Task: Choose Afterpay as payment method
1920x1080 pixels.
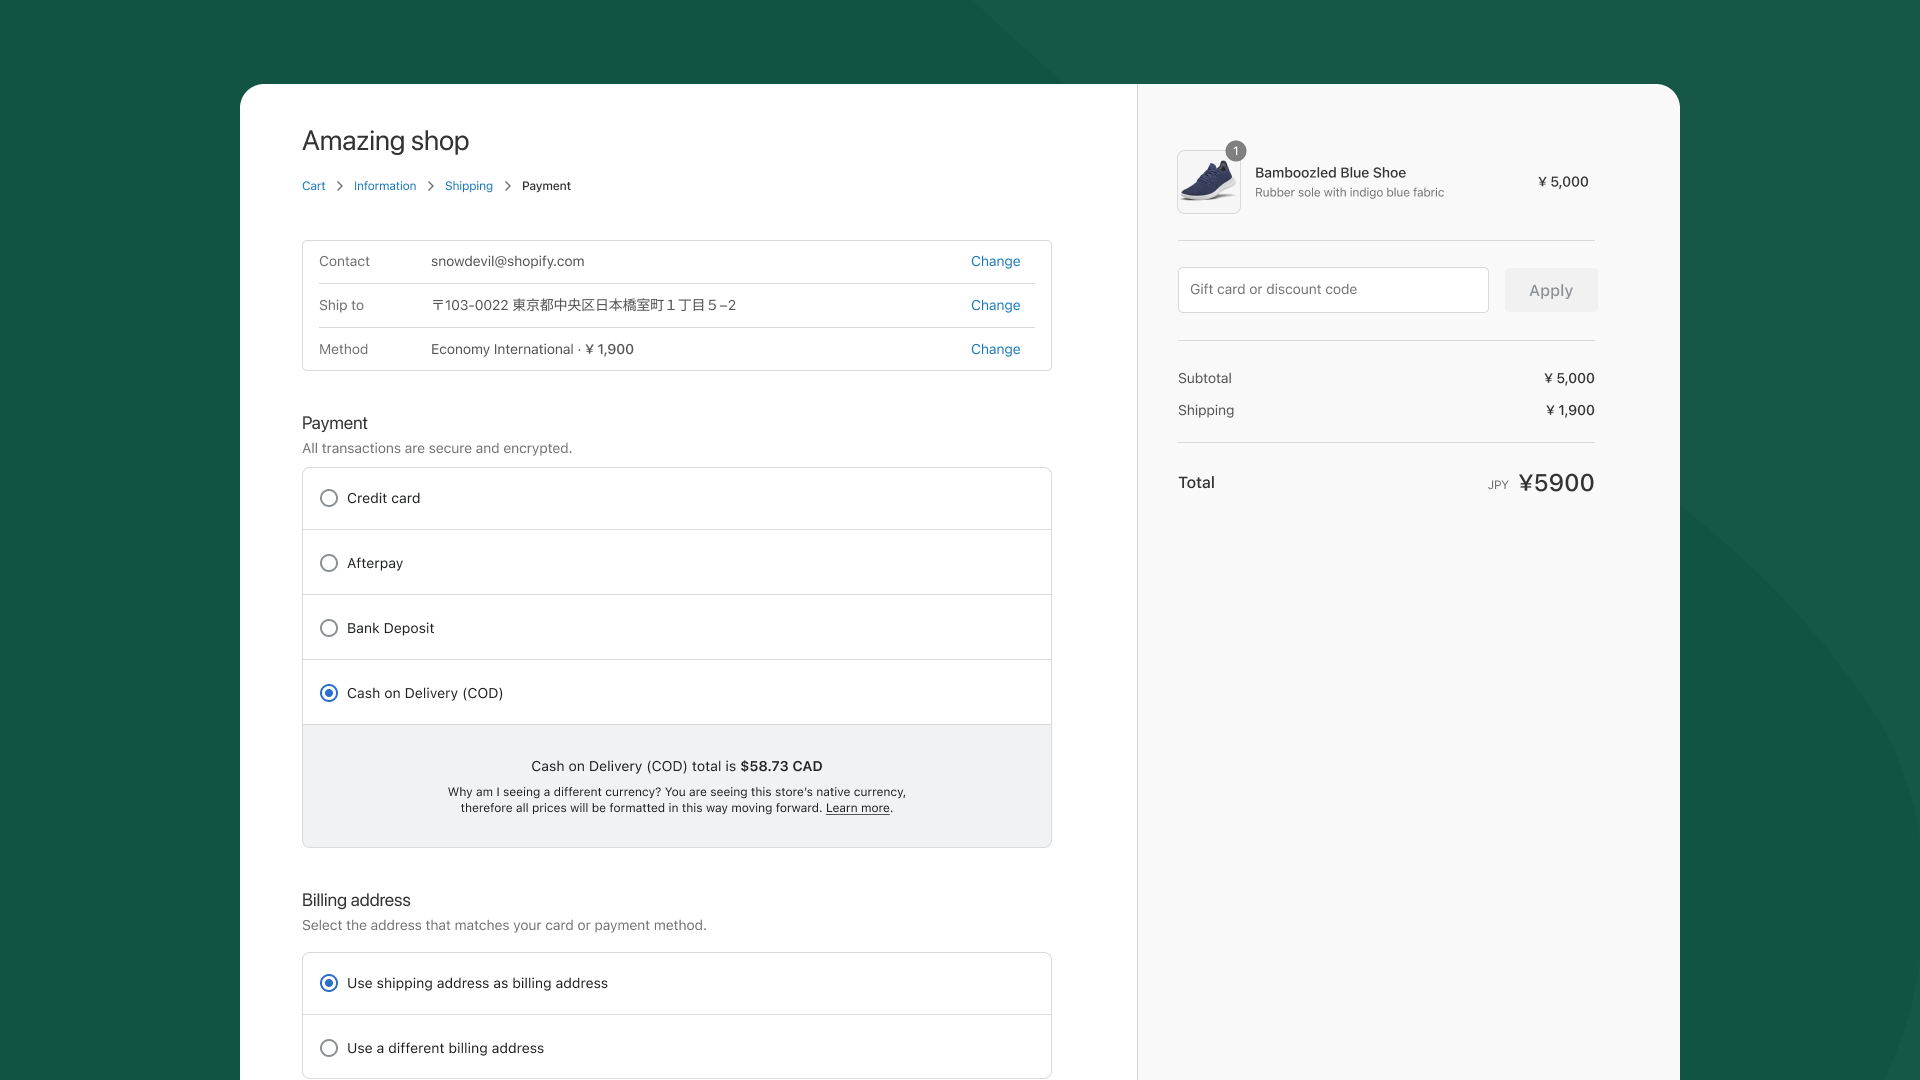Action: coord(329,563)
